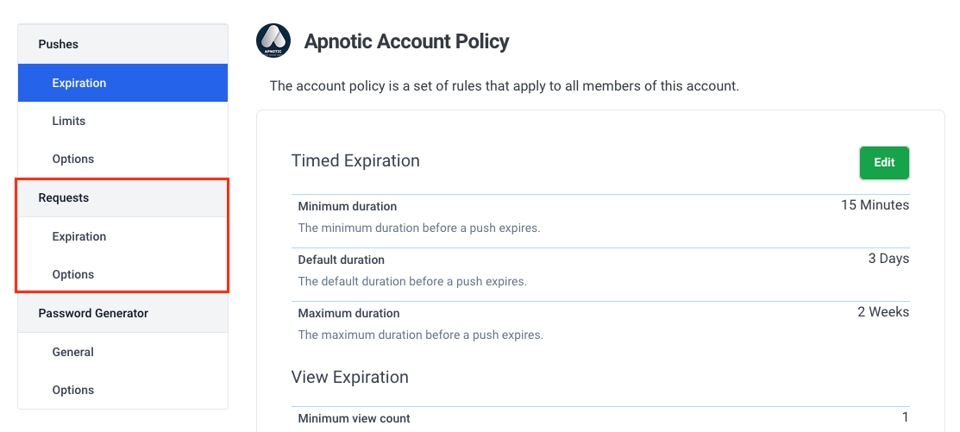The height and width of the screenshot is (432, 960).
Task: Open General under Password Generator
Action: (x=73, y=352)
